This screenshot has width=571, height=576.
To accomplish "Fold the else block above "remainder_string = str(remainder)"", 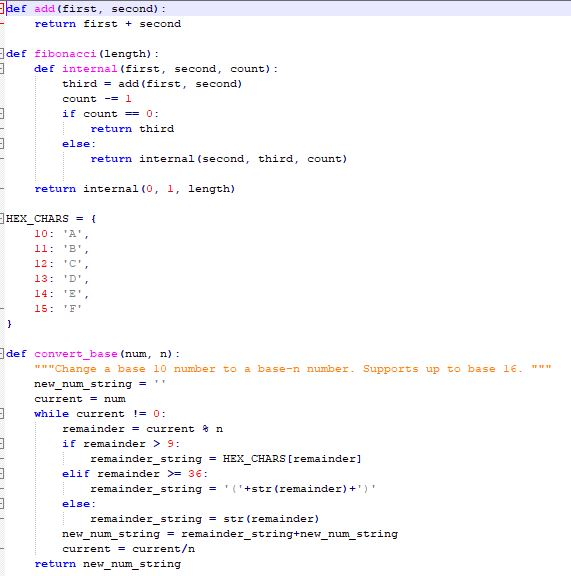I will pyautogui.click(x=1, y=504).
